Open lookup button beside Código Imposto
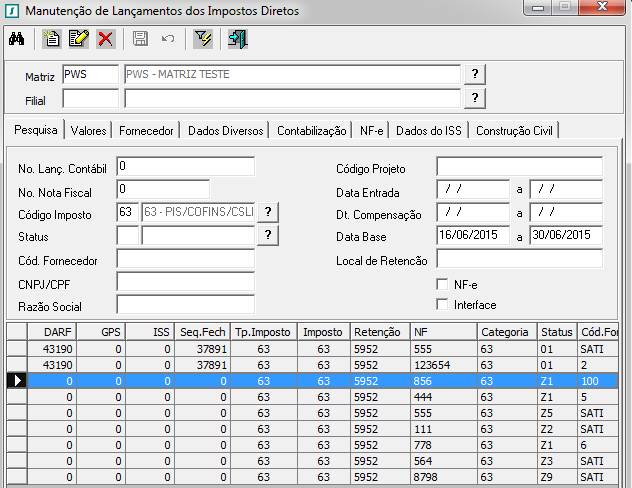This screenshot has height=488, width=632. (x=269, y=211)
